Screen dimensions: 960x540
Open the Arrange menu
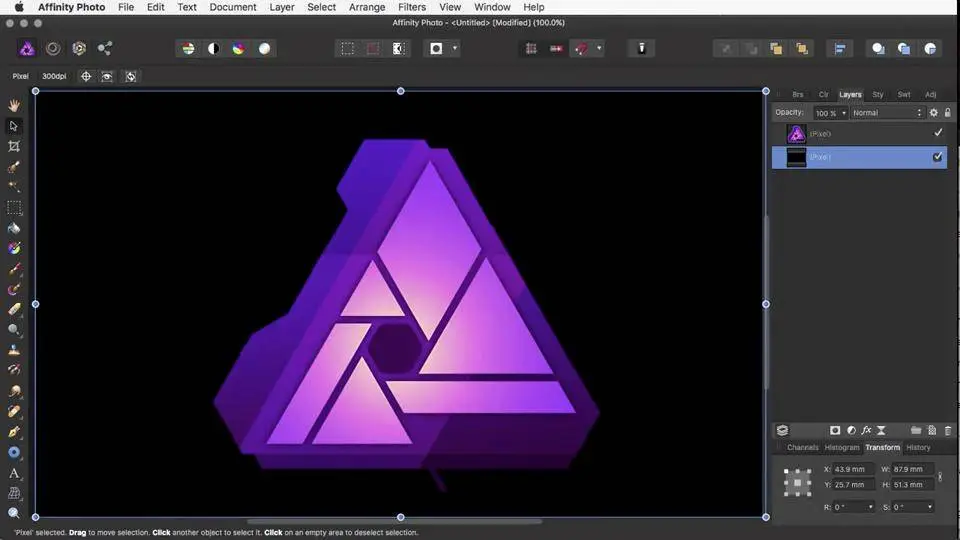click(x=367, y=7)
